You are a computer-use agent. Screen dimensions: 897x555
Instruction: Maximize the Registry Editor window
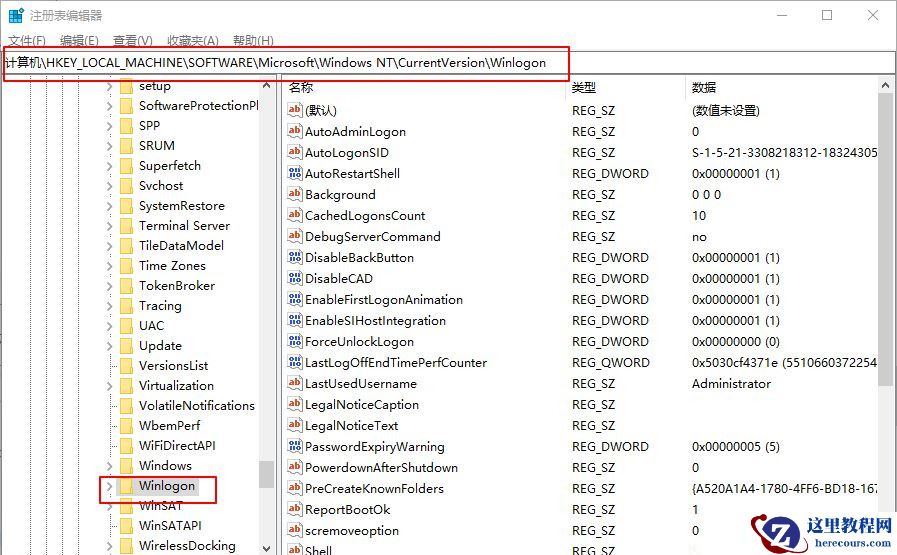tap(827, 15)
